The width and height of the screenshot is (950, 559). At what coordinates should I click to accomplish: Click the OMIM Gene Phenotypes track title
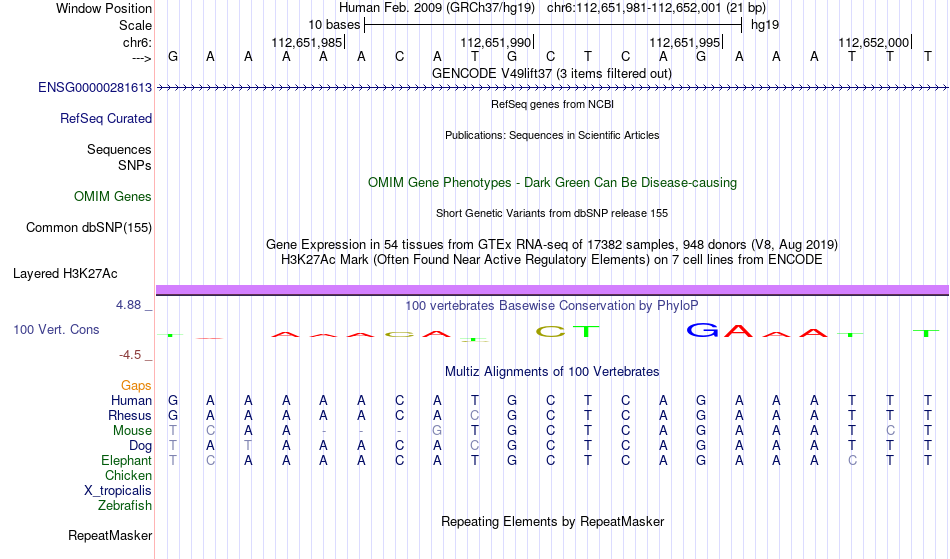coord(552,182)
